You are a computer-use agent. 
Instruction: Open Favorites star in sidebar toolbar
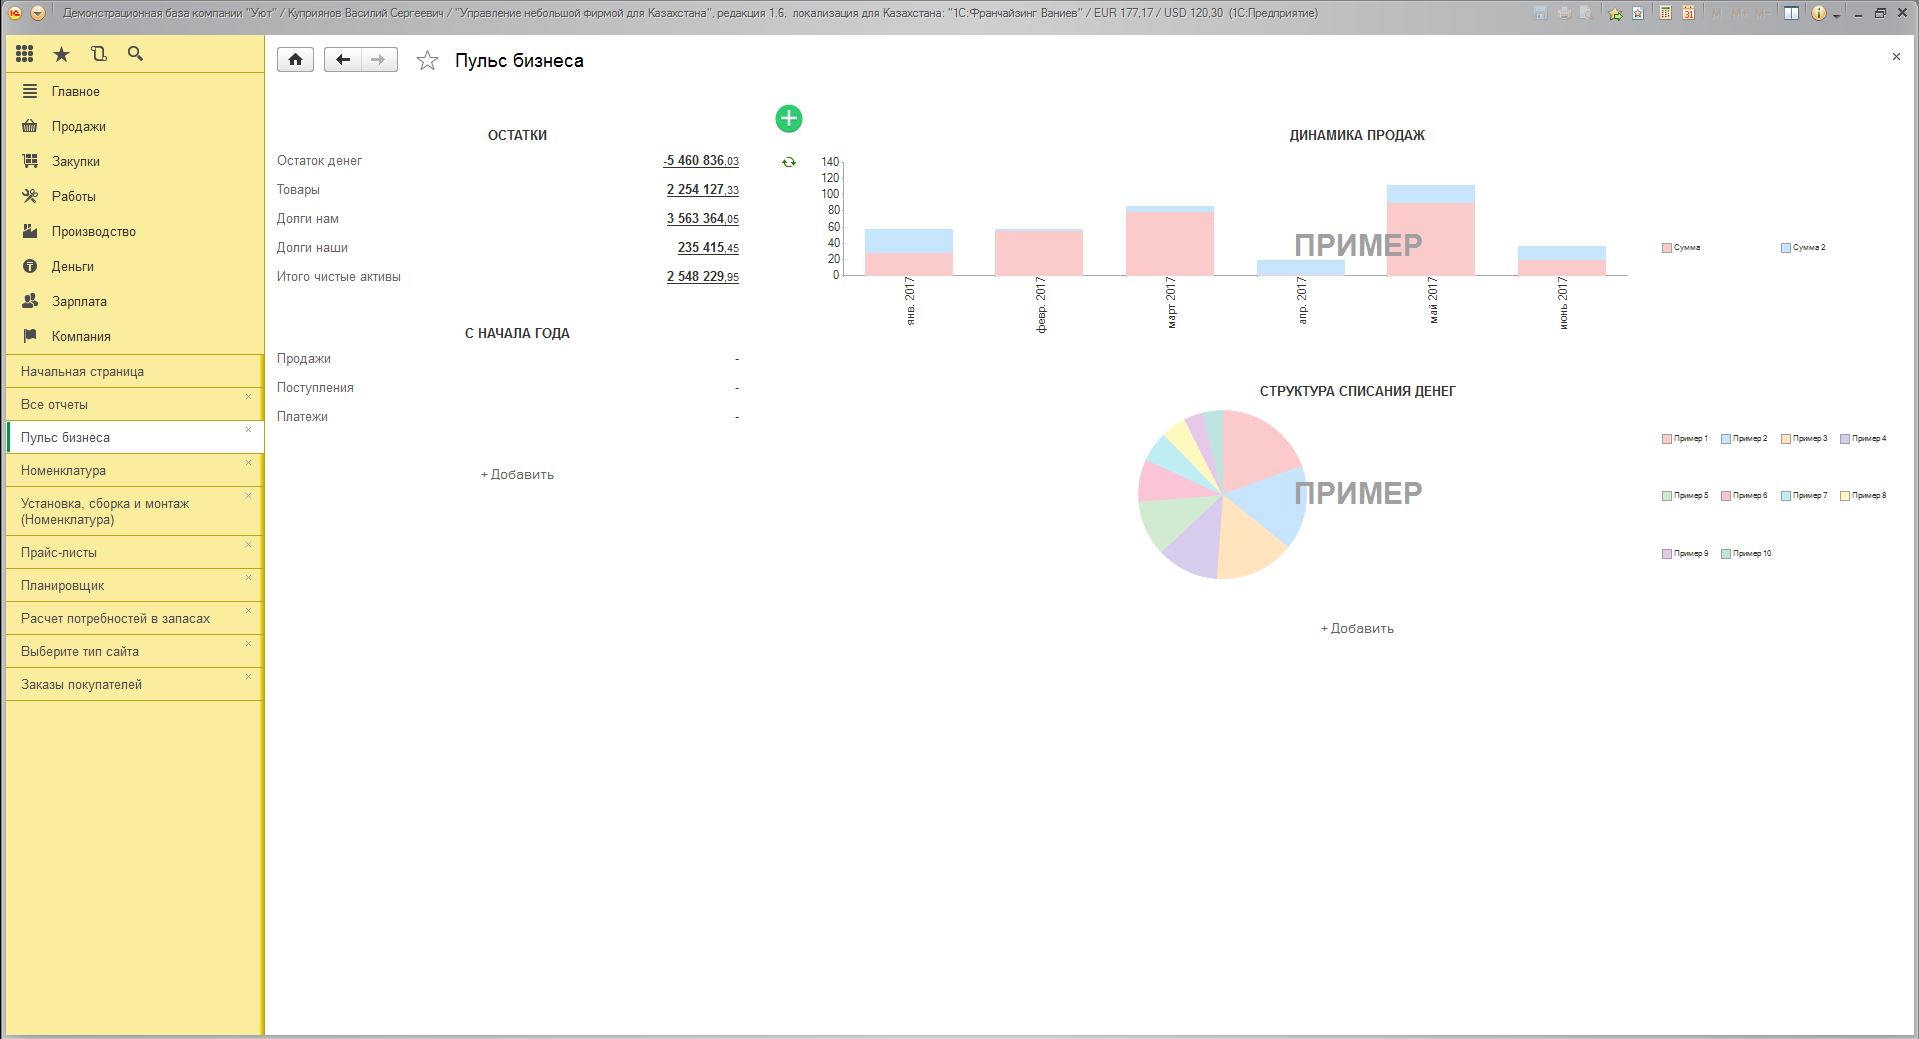coord(62,54)
